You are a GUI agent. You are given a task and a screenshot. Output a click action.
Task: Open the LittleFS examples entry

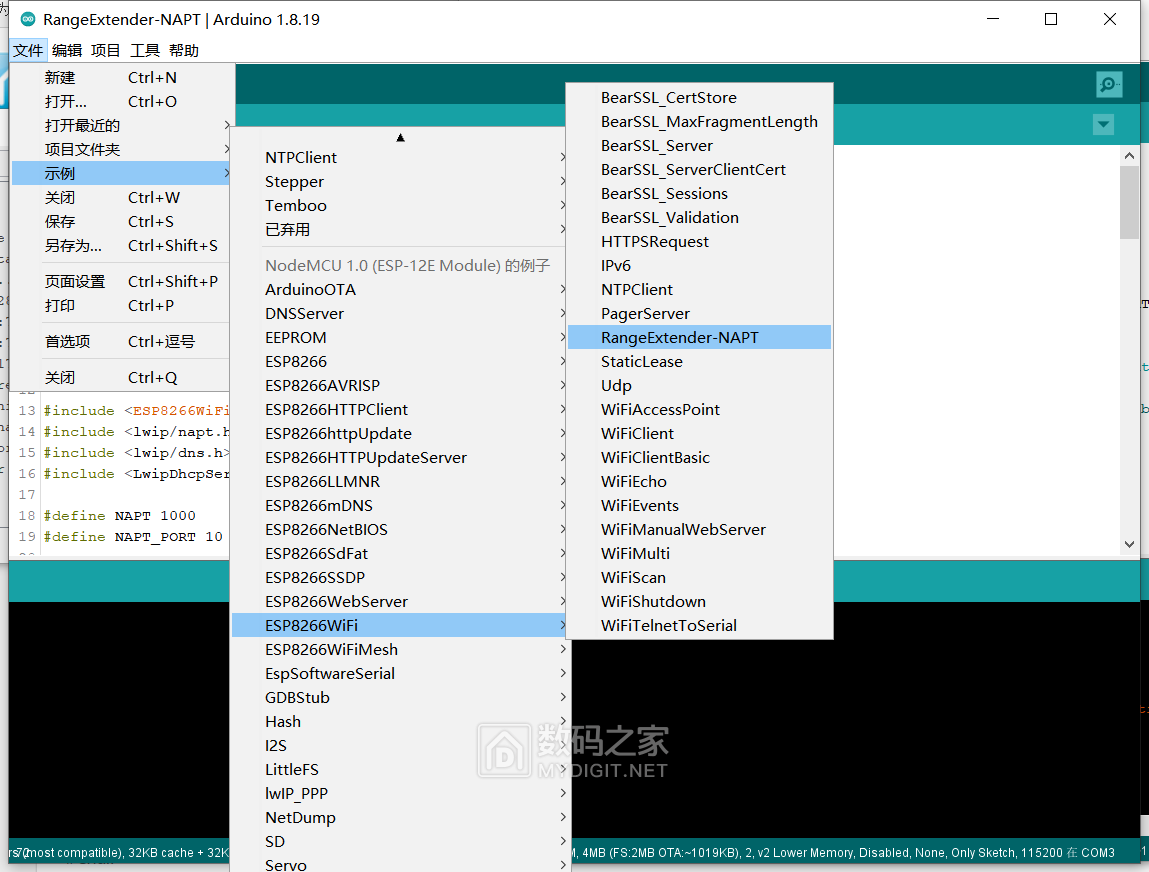pos(400,769)
